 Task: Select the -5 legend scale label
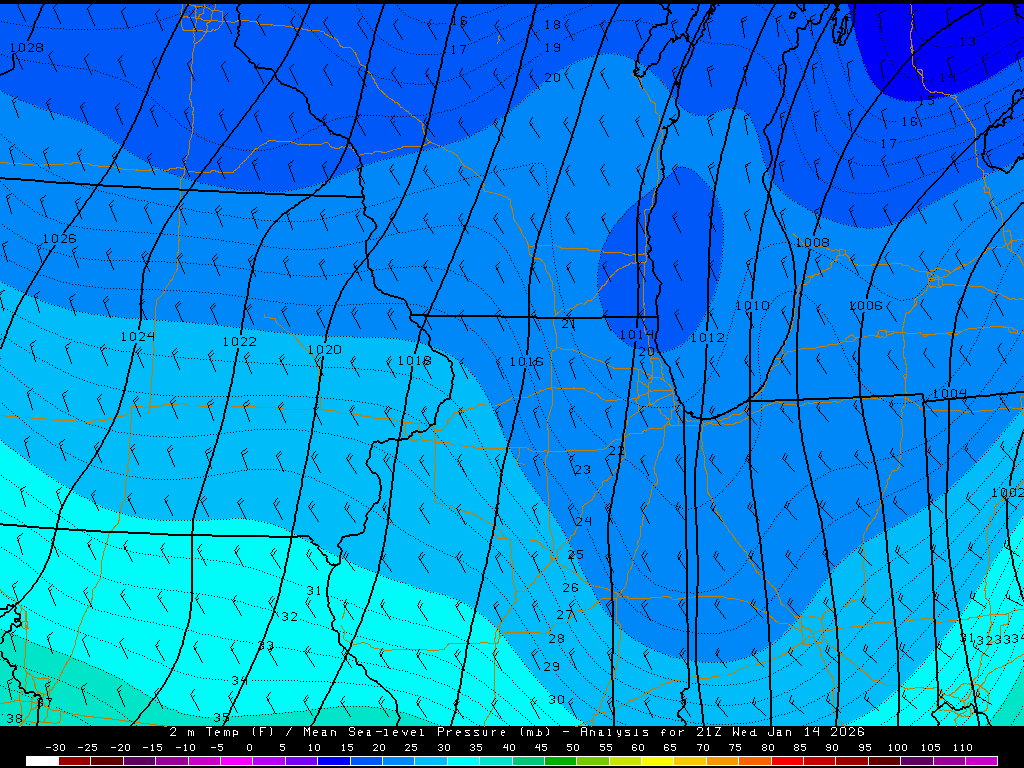[x=217, y=748]
